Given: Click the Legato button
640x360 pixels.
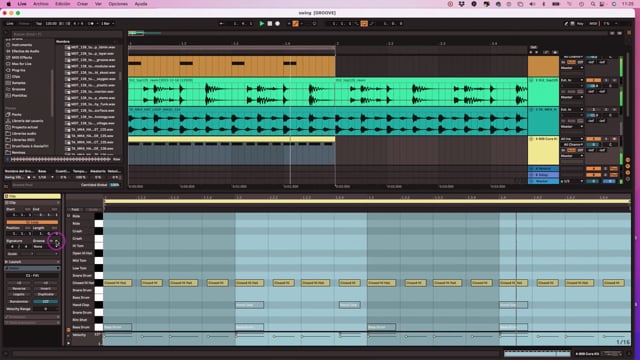Looking at the screenshot, I should [x=19, y=294].
